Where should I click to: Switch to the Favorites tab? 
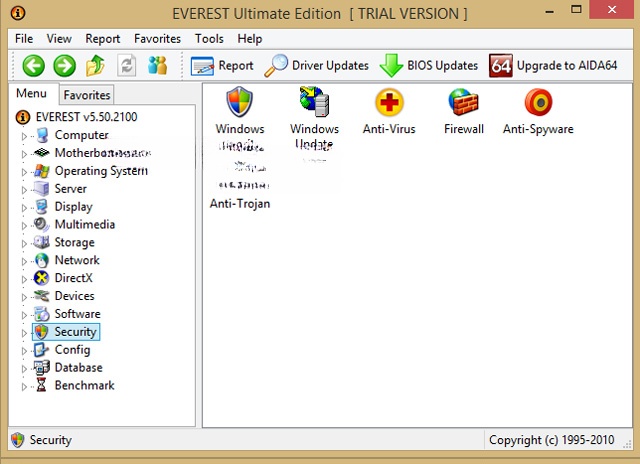tap(87, 95)
